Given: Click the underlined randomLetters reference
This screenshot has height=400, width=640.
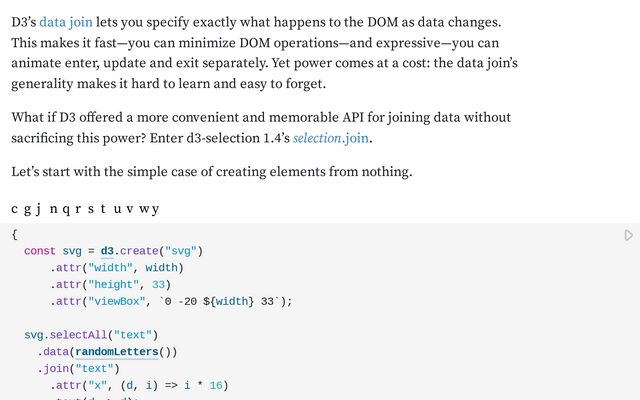Looking at the screenshot, I should point(117,351).
